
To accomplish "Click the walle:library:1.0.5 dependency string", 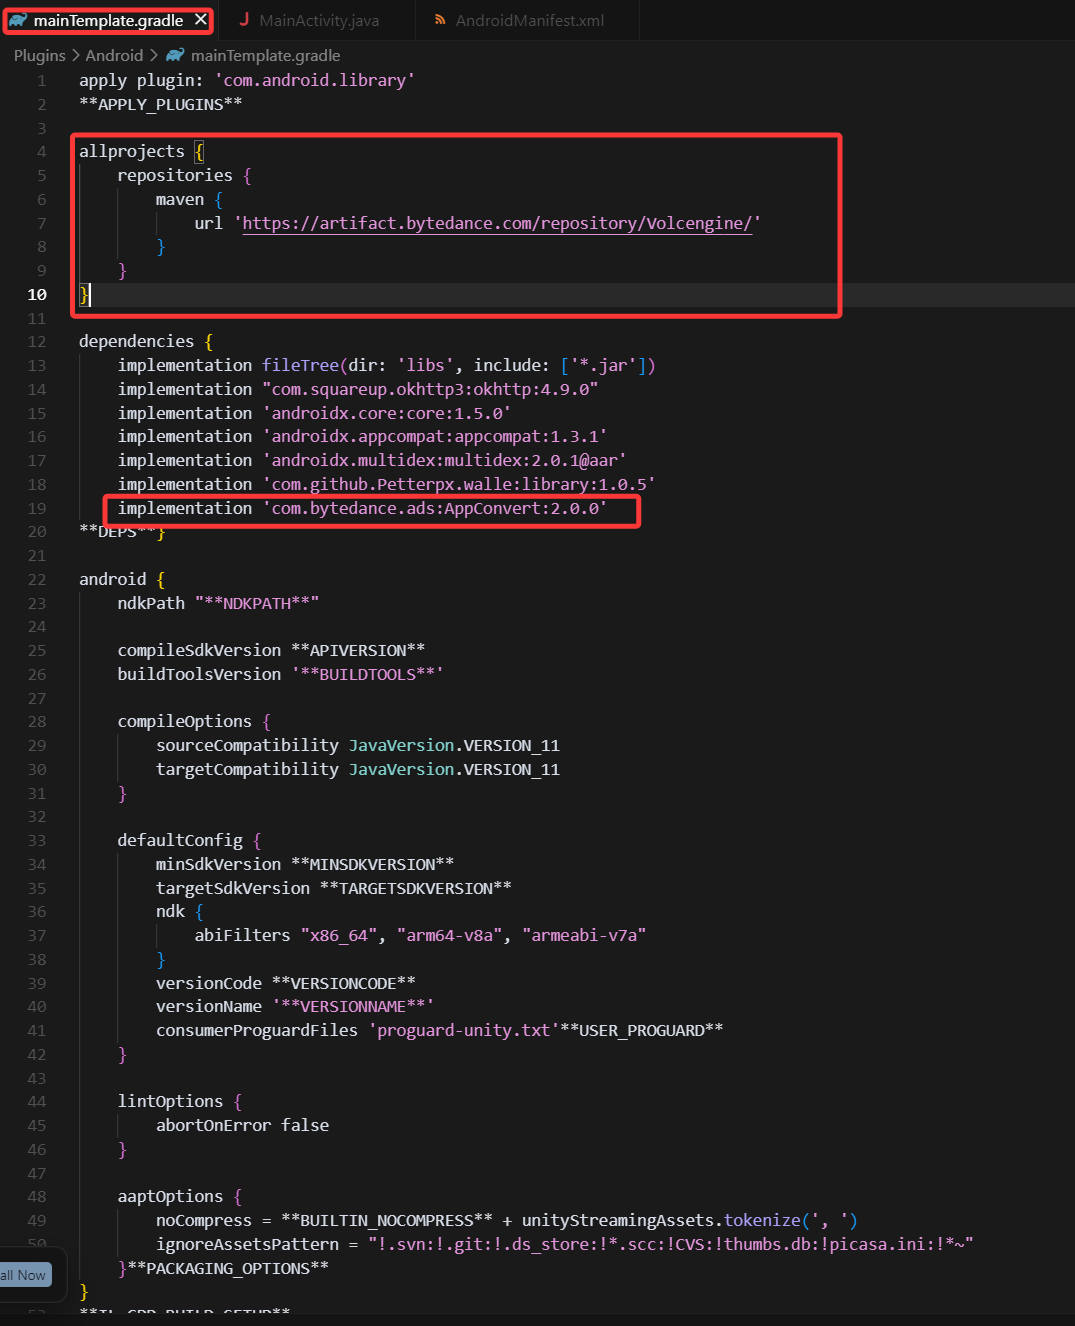I will coord(459,484).
